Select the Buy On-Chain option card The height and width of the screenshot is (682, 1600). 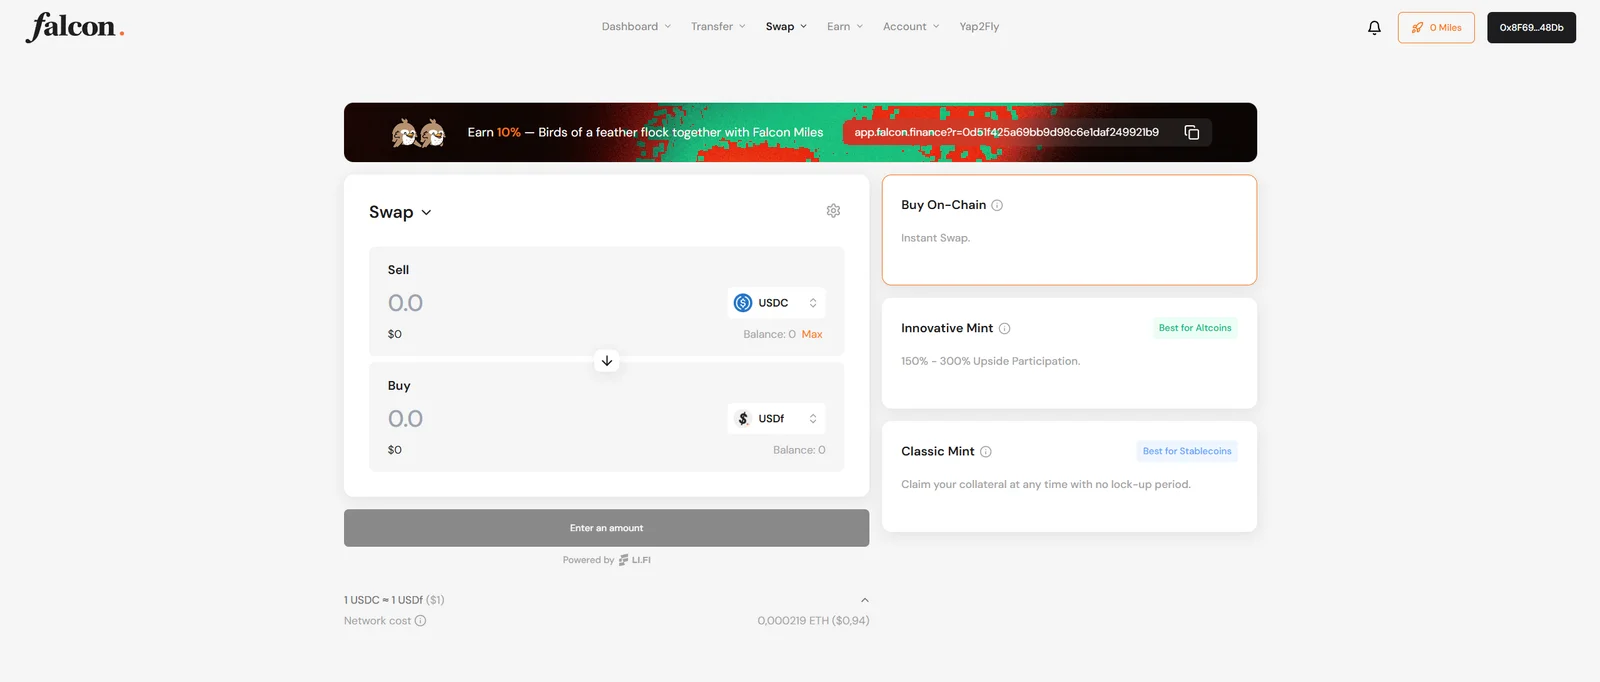[1069, 230]
